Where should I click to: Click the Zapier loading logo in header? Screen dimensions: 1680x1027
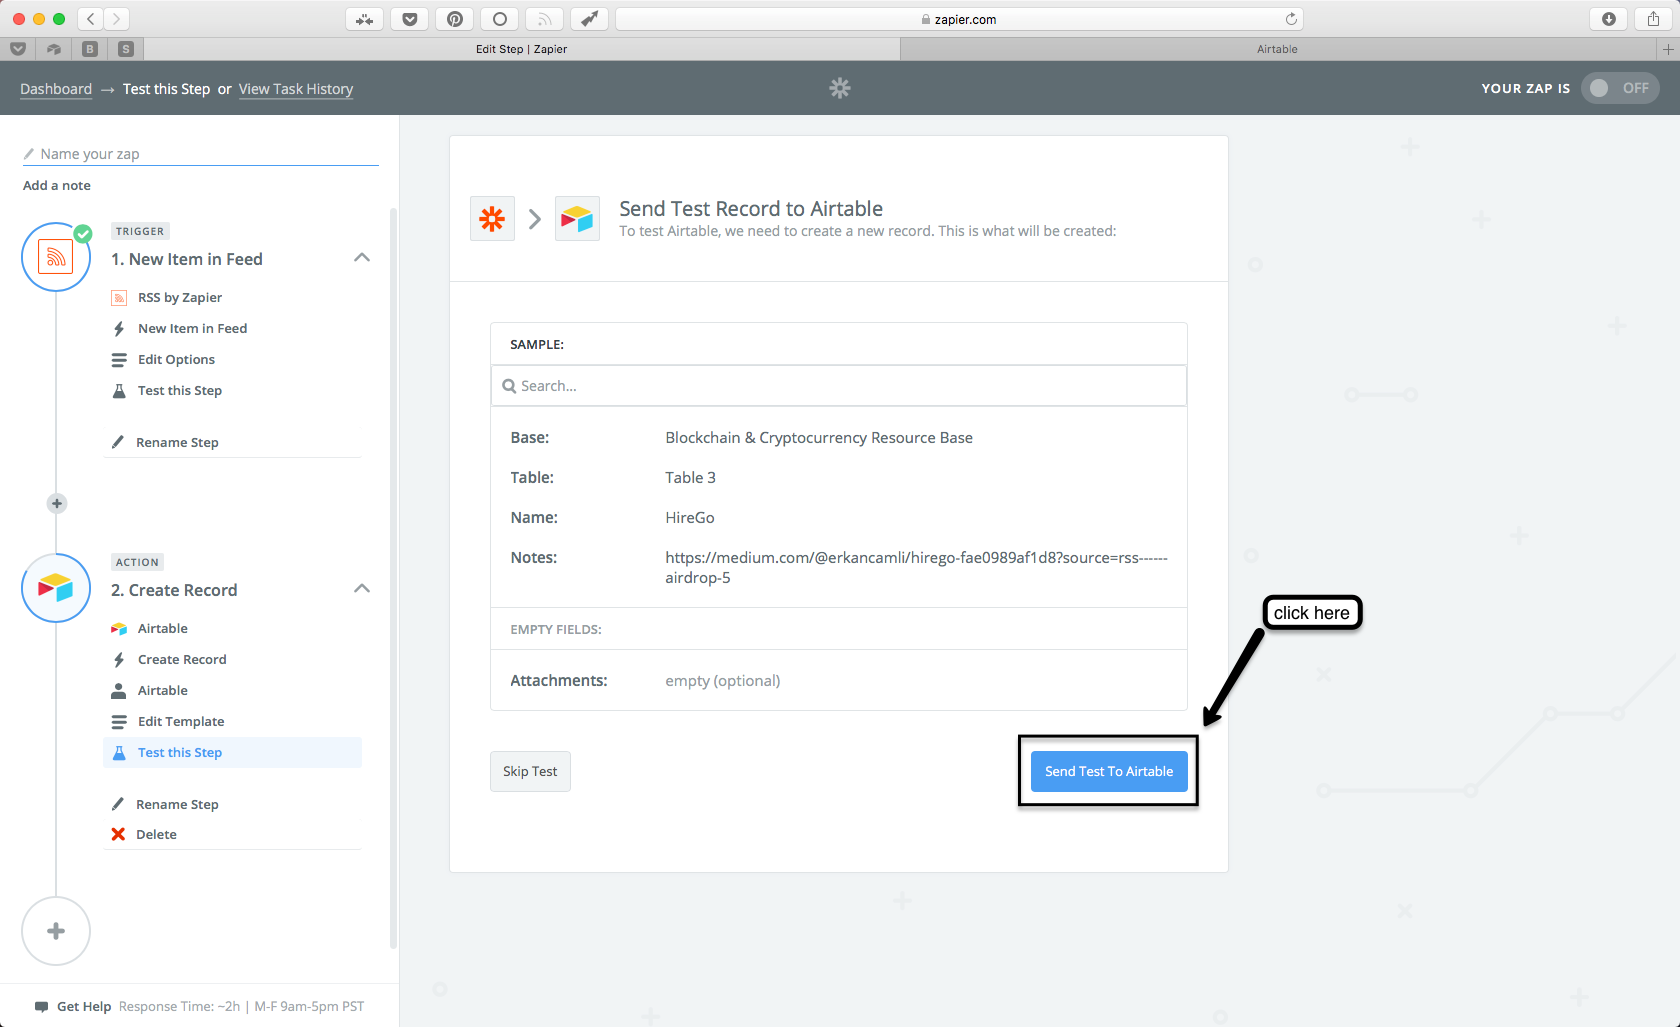pos(840,88)
